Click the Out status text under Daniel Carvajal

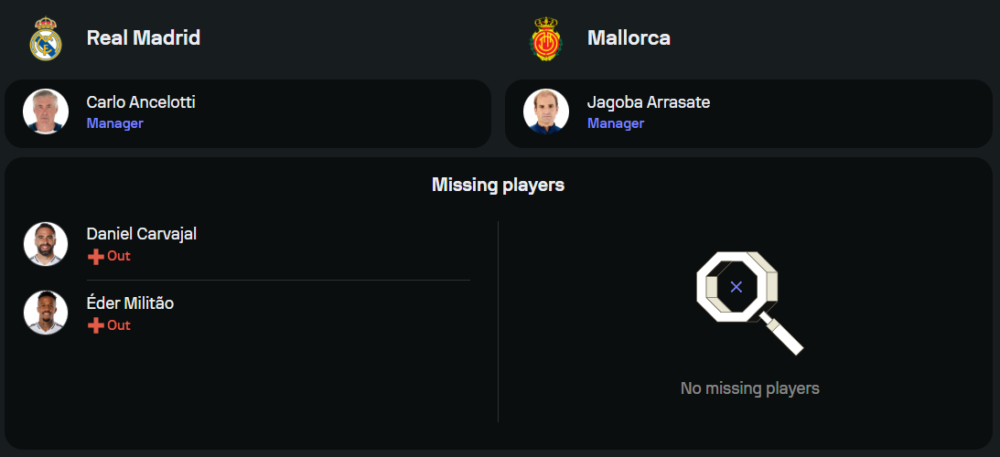[119, 256]
